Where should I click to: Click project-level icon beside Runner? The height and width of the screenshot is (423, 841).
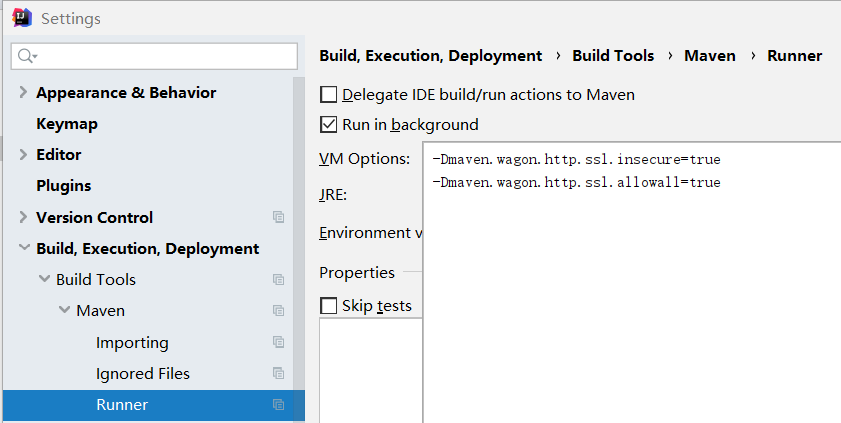[x=278, y=404]
